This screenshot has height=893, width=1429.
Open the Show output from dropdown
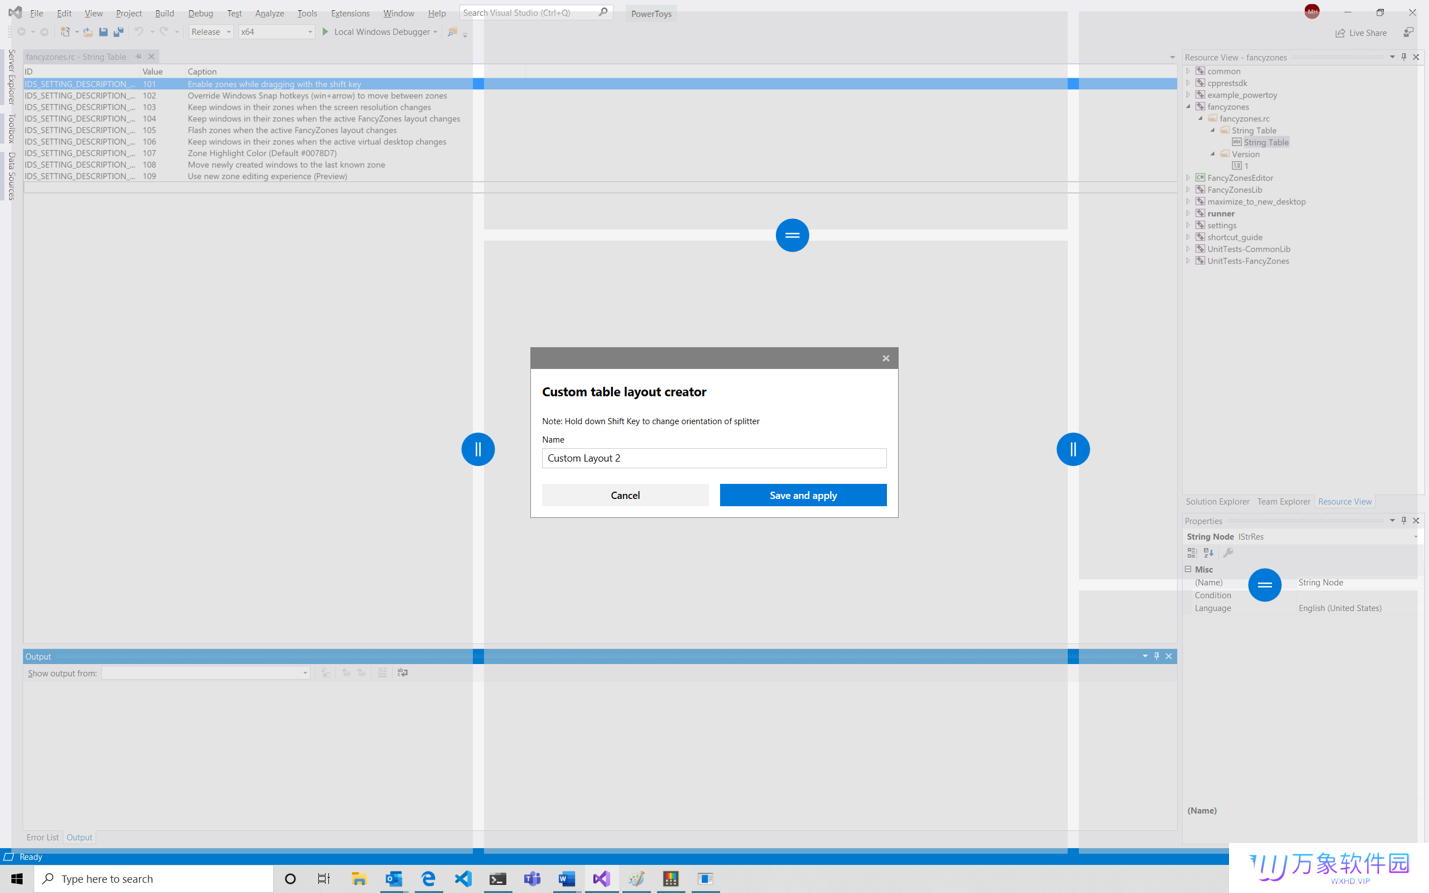206,673
